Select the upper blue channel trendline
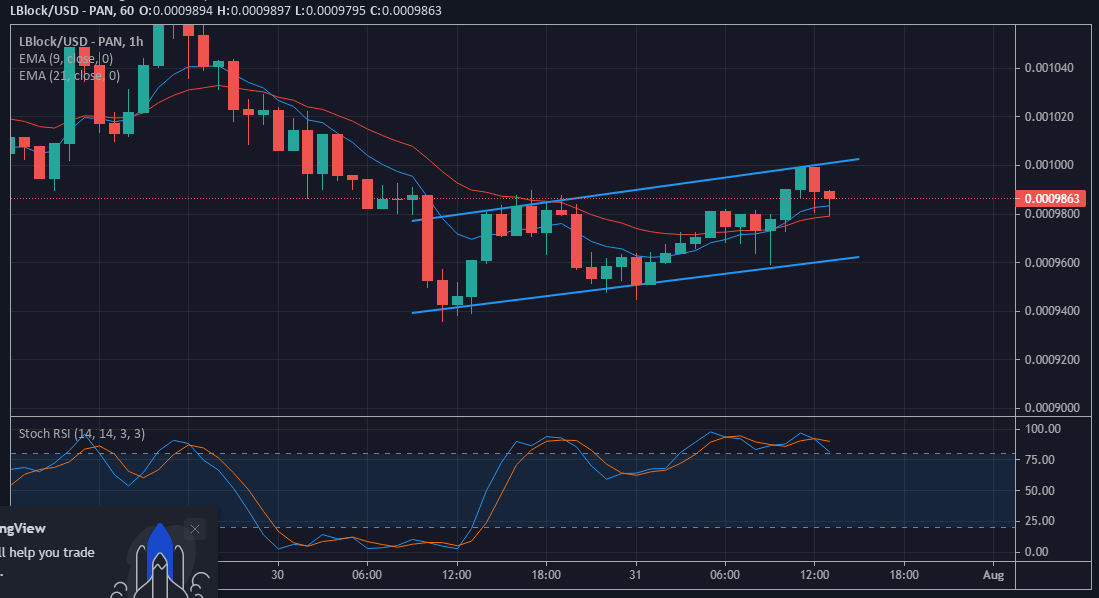 635,190
